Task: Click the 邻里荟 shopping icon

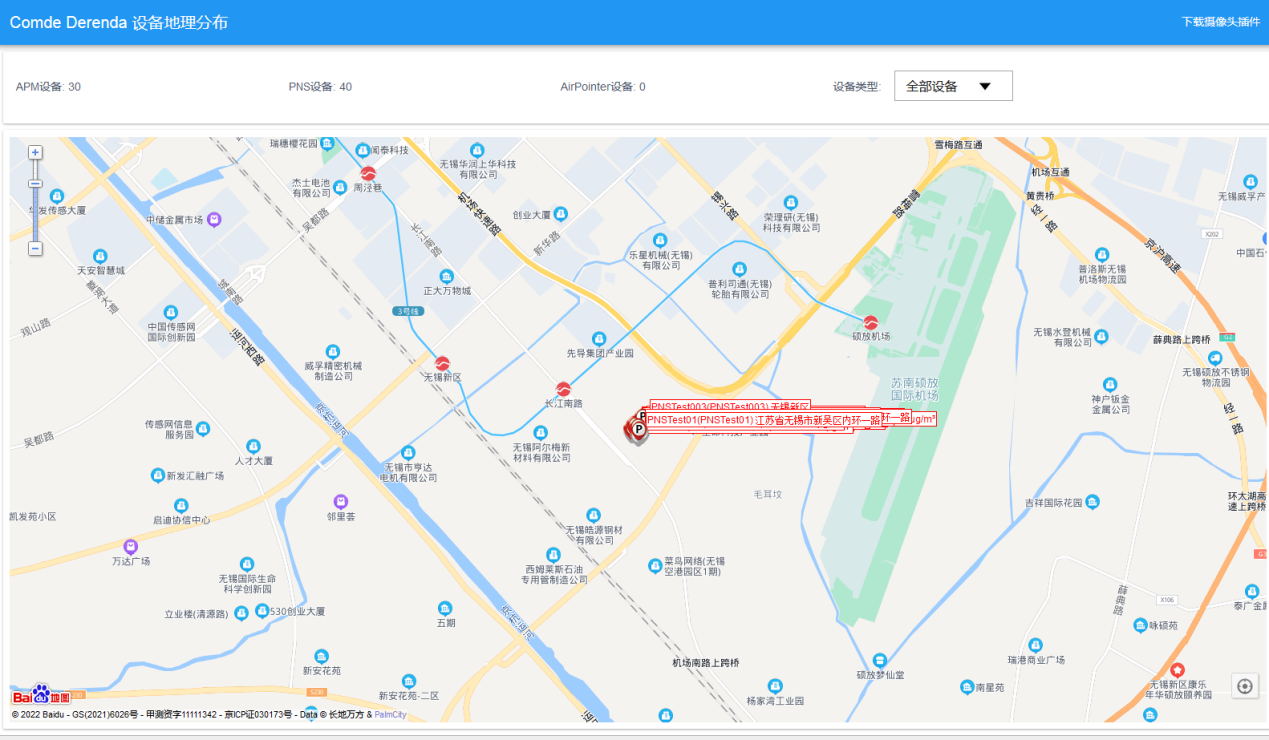Action: [341, 500]
